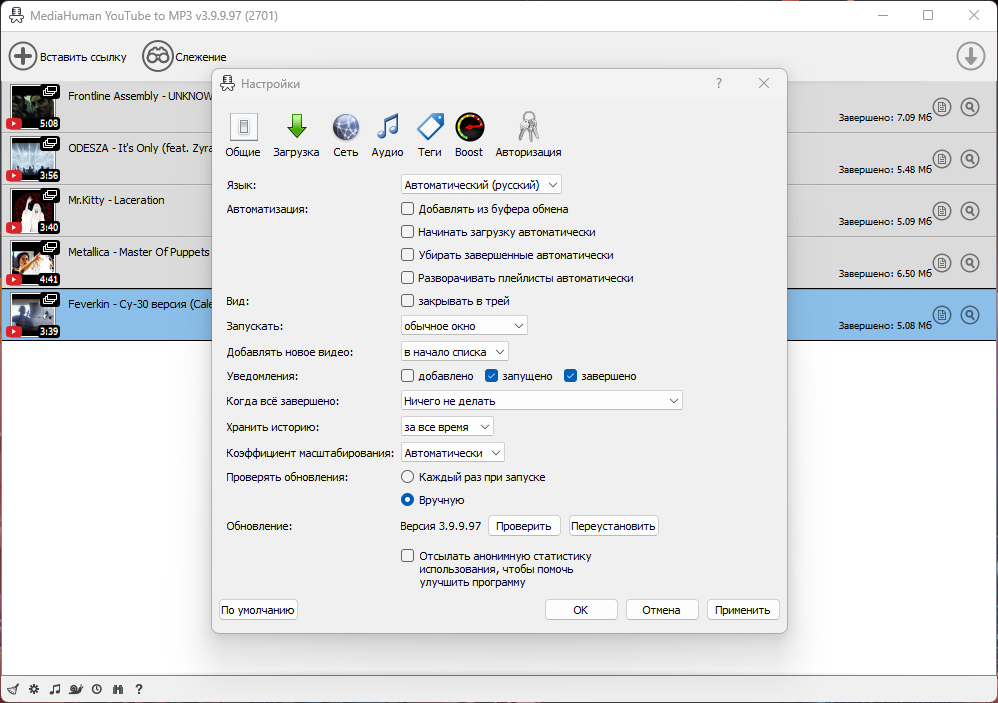Open the Коэффициент масштабирования dropdown

[453, 453]
